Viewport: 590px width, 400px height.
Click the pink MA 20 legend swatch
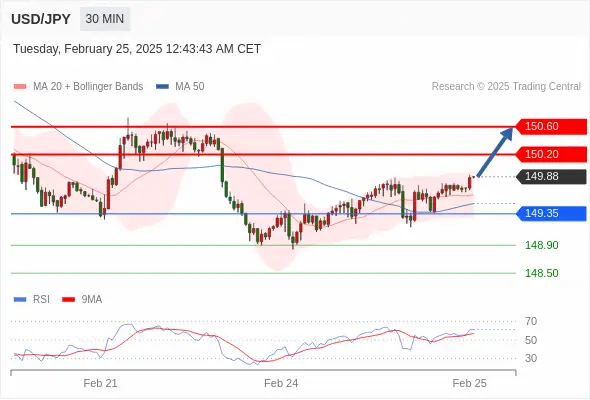point(20,87)
